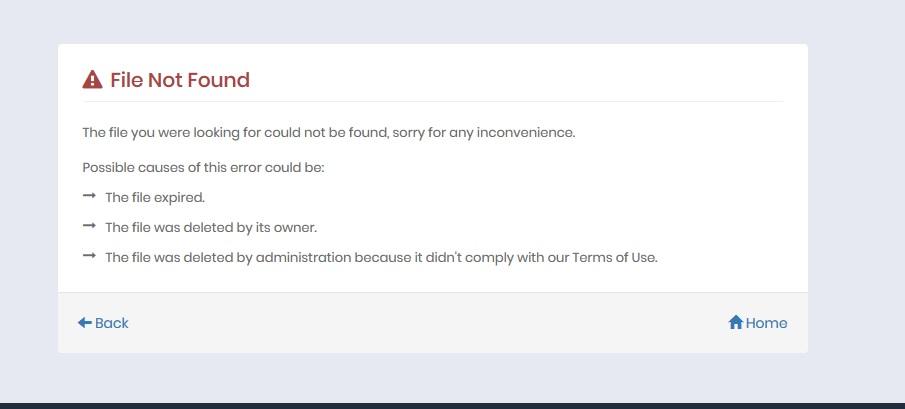Click 'The file was deleted by its owner.' line
This screenshot has height=409, width=905.
click(x=211, y=227)
